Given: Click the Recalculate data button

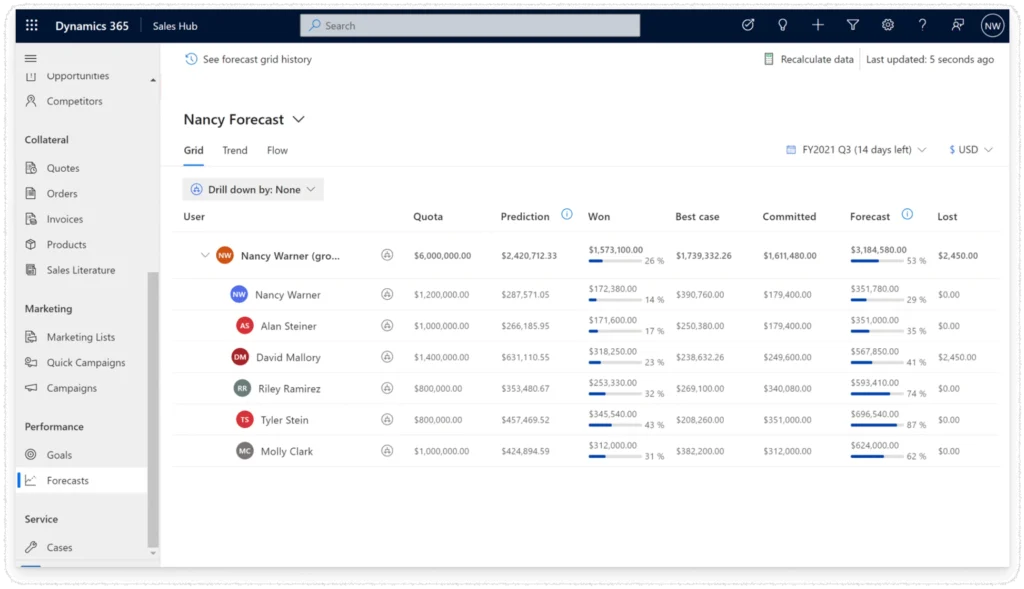Looking at the screenshot, I should (808, 60).
